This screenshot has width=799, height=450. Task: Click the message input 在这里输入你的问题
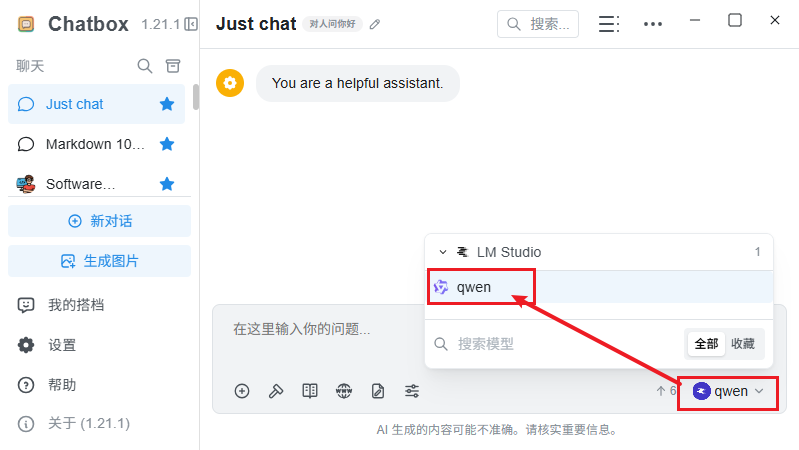coord(326,329)
